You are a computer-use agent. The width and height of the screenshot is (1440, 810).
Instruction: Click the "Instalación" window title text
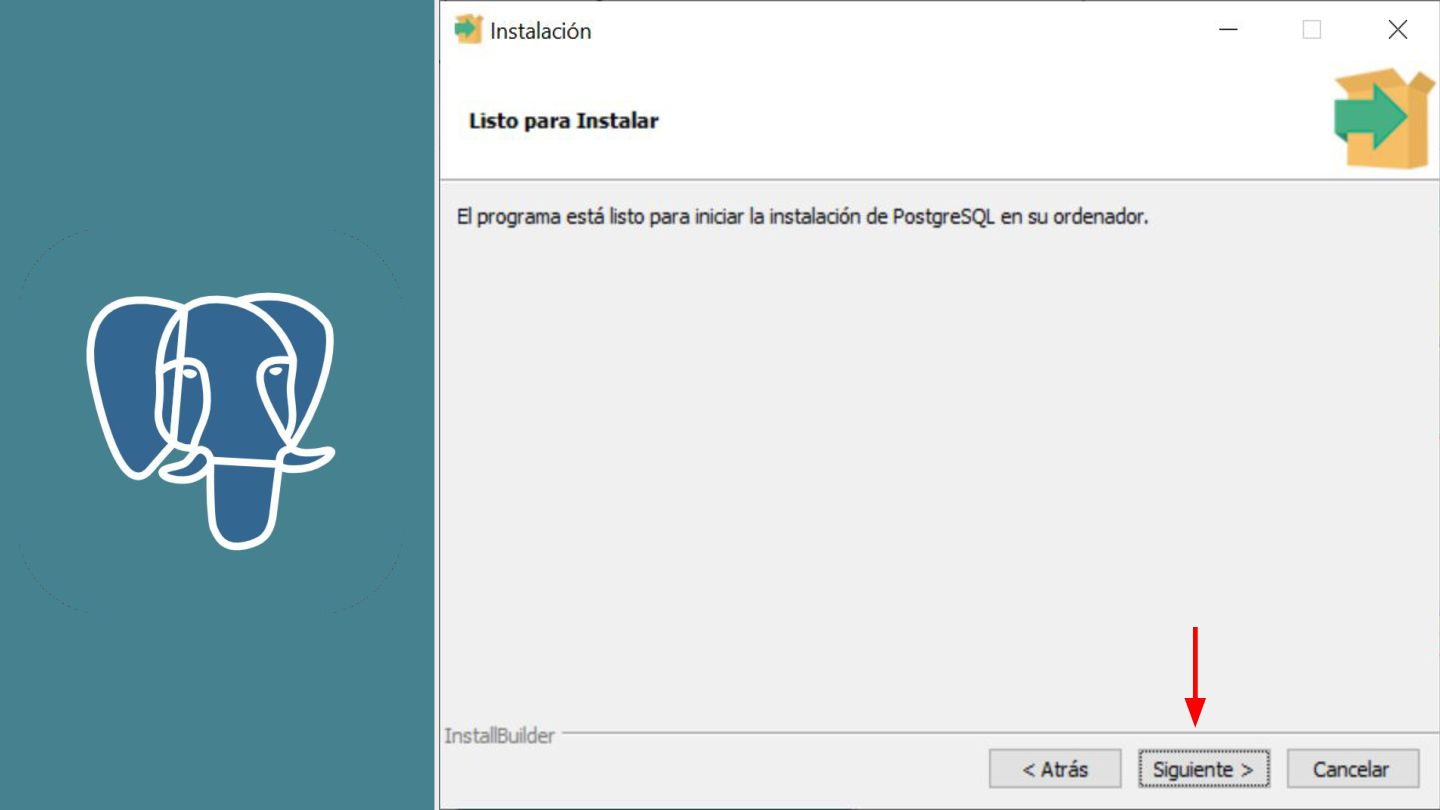click(x=541, y=31)
